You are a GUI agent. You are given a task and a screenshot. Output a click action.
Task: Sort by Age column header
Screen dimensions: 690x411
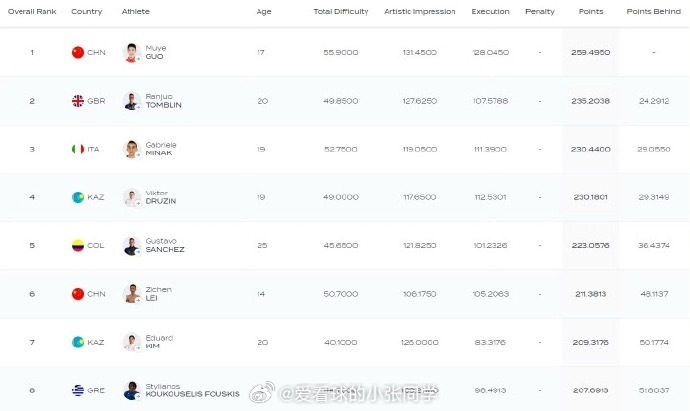pos(264,12)
